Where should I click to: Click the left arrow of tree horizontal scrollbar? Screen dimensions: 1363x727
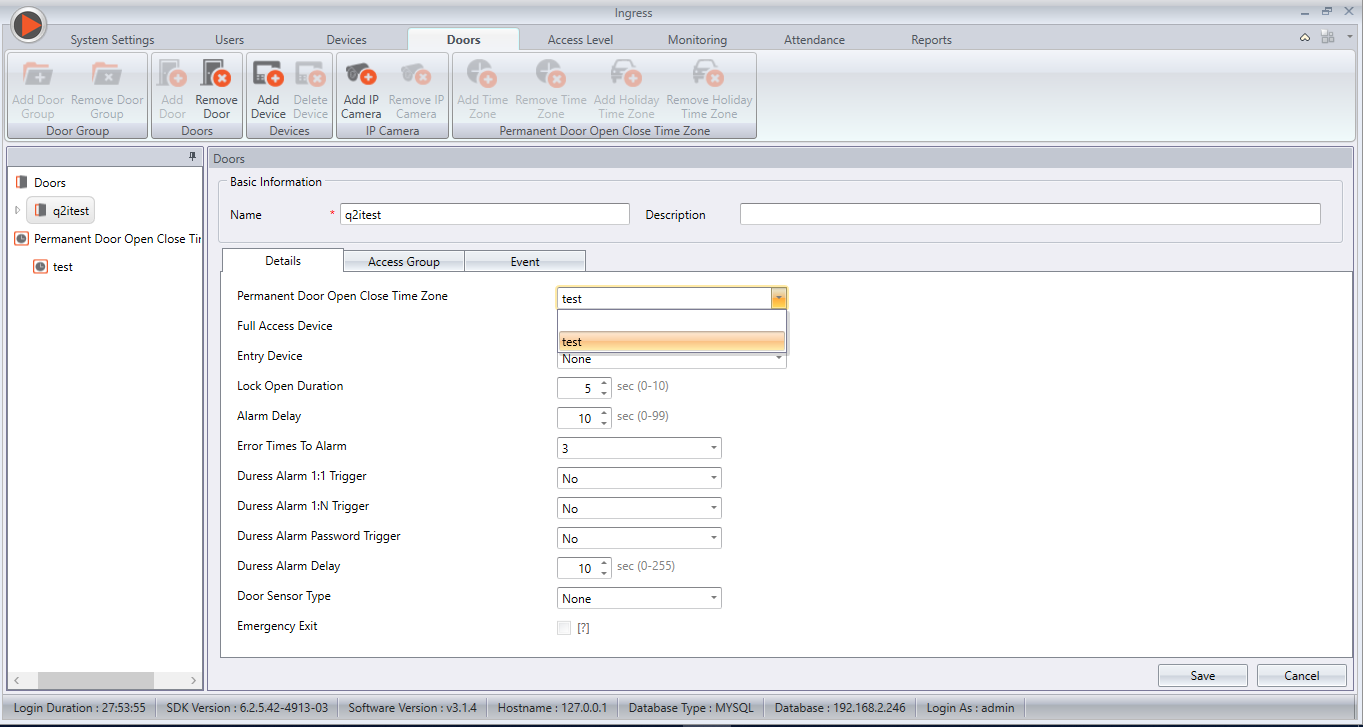(16, 680)
